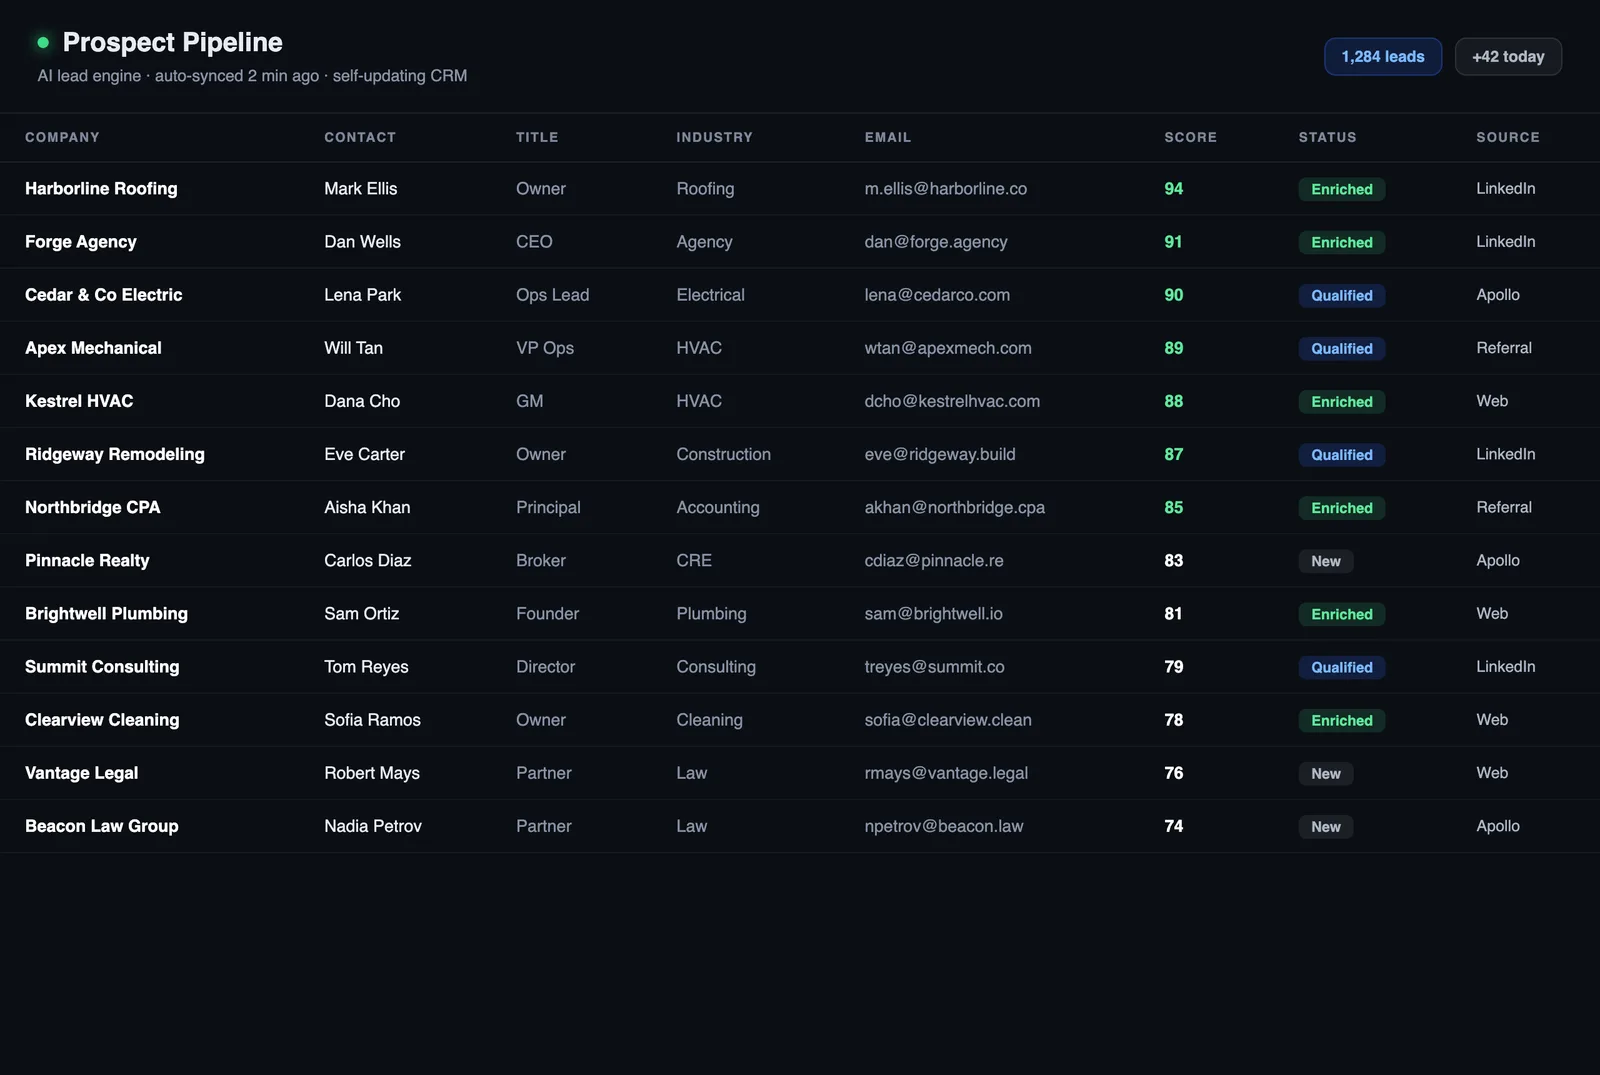Select the Ridgeway Remodeling company name
Image resolution: width=1600 pixels, height=1075 pixels.
(115, 454)
